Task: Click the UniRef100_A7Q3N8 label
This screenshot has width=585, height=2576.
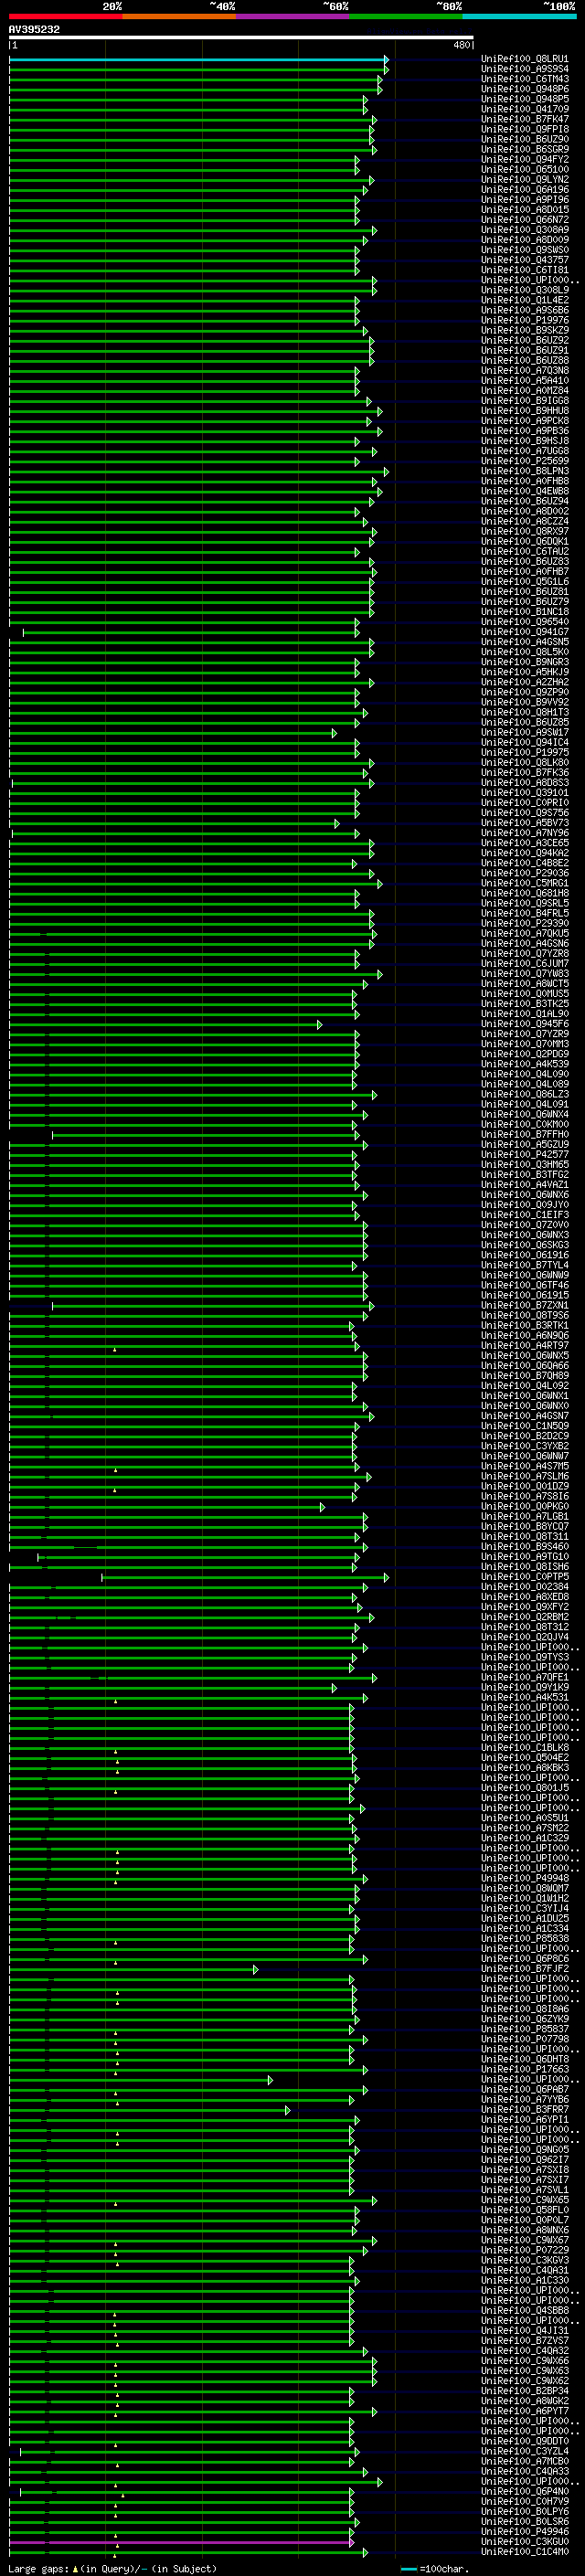Action: (x=525, y=370)
